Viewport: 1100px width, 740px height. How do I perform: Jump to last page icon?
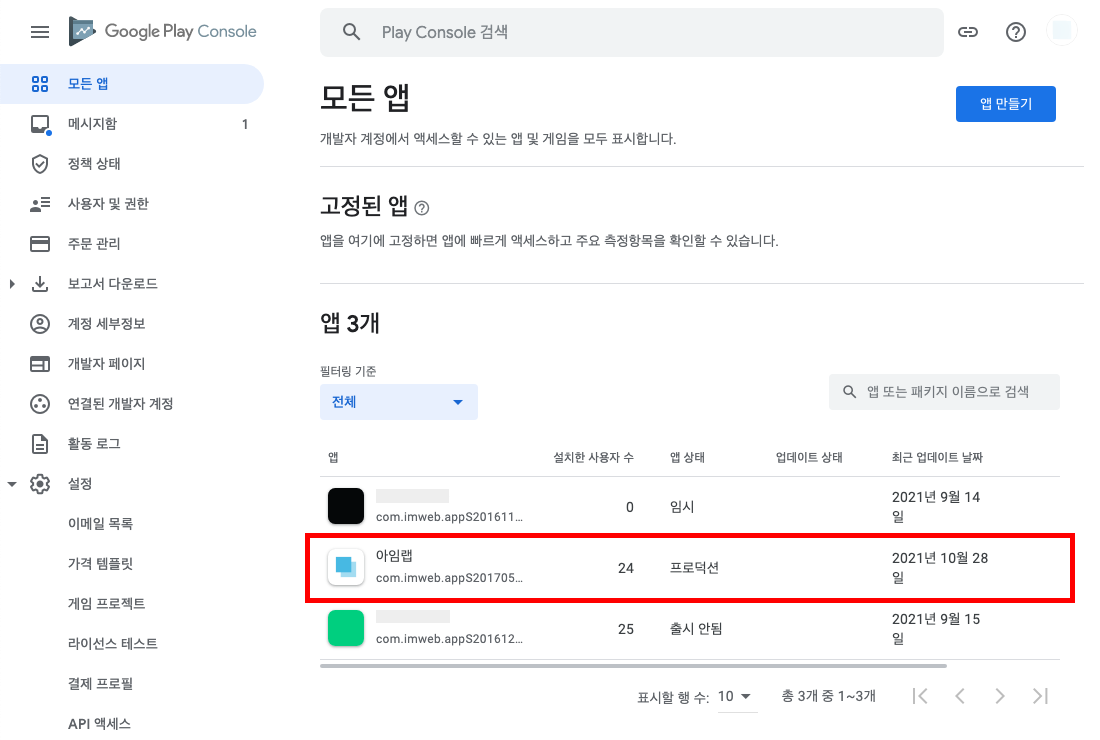click(x=1040, y=696)
